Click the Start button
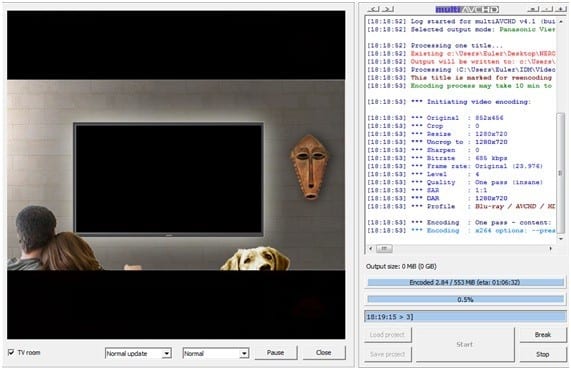Viewport: 571px width, 370px height. point(465,345)
